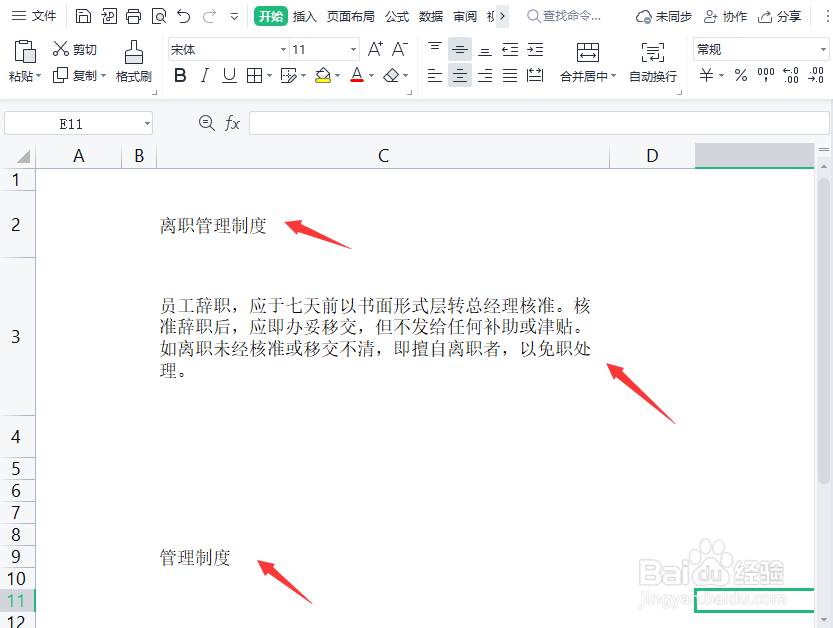This screenshot has height=628, width=833.
Task: Apply percent (%) number format
Action: coord(739,75)
